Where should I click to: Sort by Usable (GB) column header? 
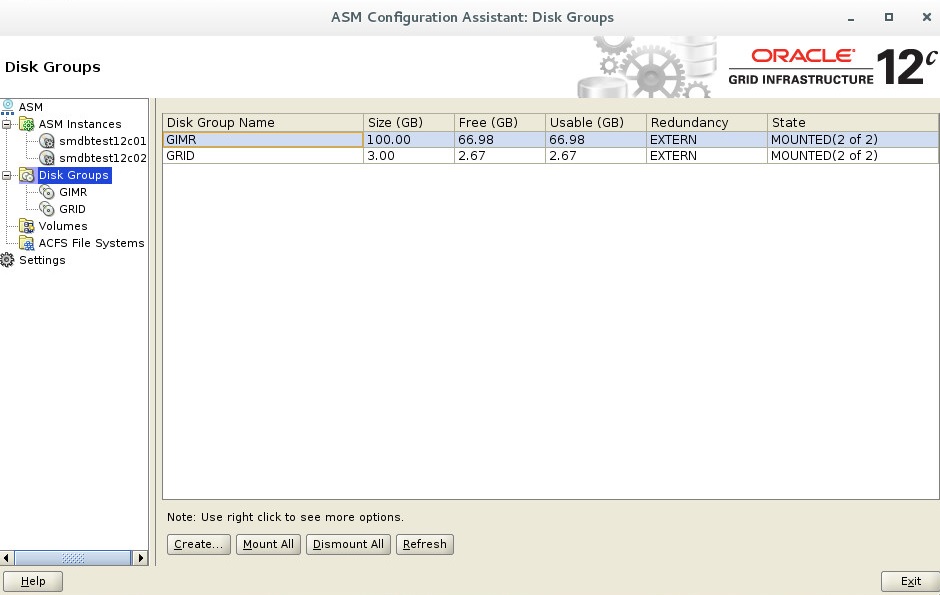click(x=596, y=122)
